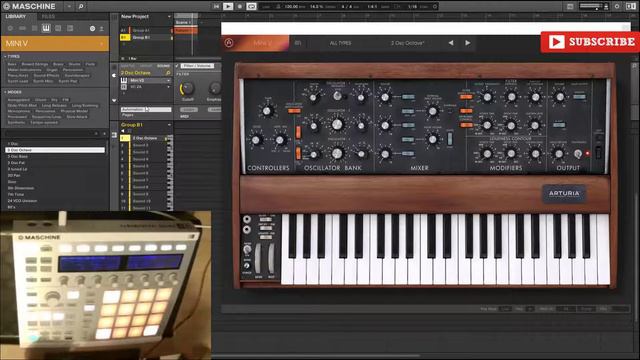The width and height of the screenshot is (640, 360).
Task: Select the 24 VCO Unisson preset
Action: point(55,201)
